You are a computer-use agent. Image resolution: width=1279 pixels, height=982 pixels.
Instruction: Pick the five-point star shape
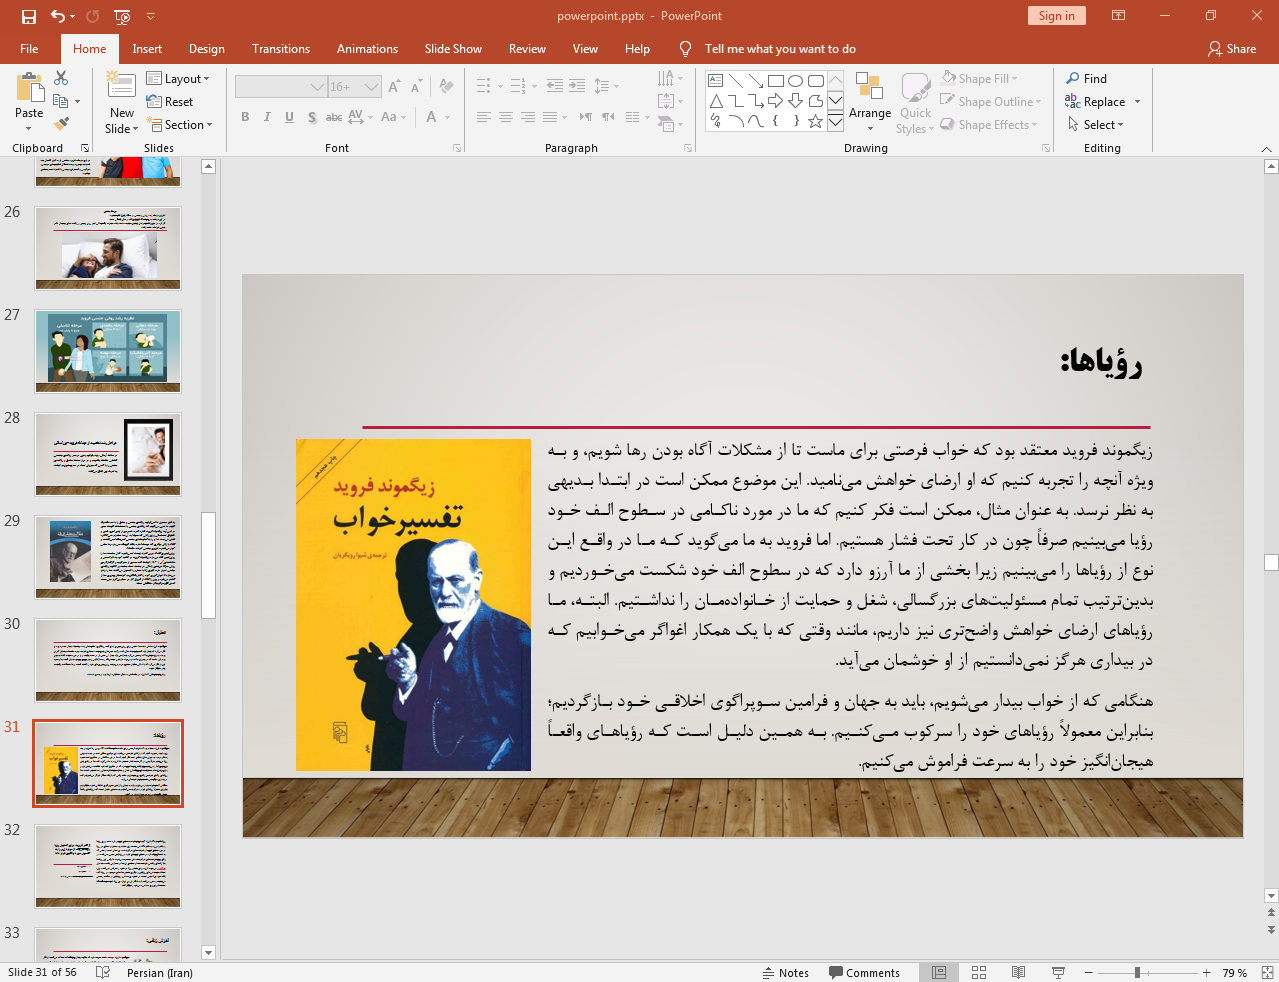pos(815,121)
